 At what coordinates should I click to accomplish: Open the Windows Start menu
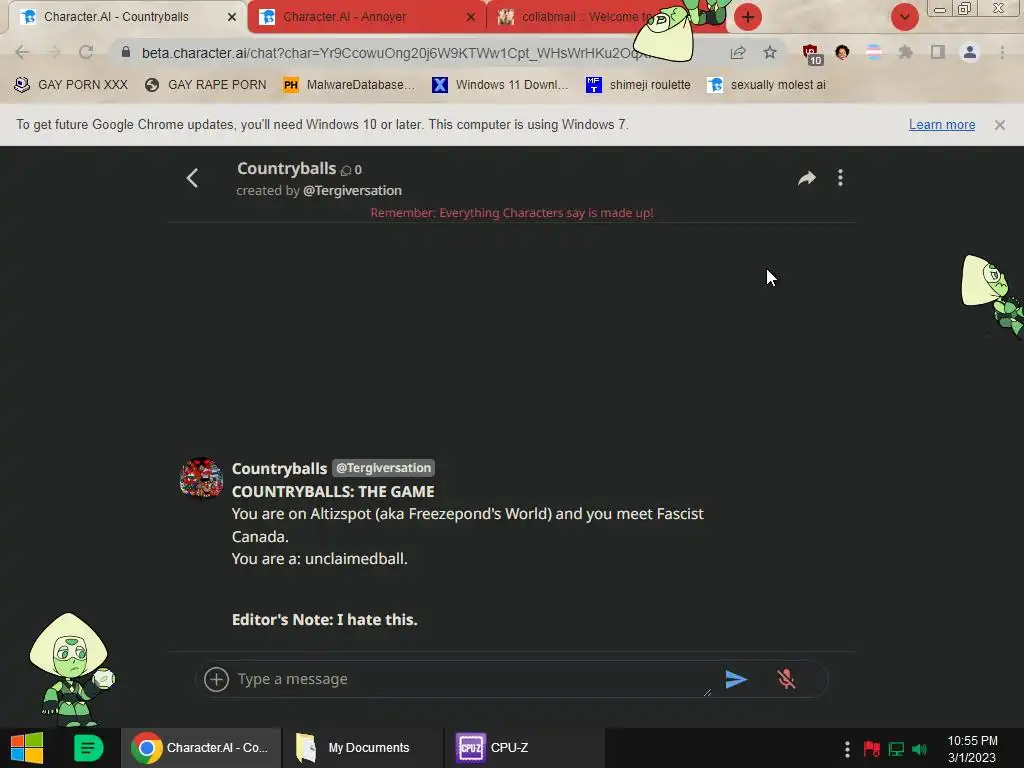tap(27, 748)
